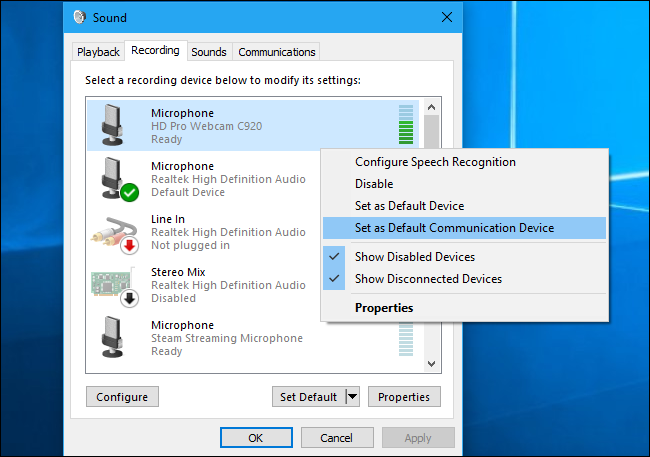The width and height of the screenshot is (650, 457).
Task: Switch to the Playback tab
Action: (x=99, y=52)
